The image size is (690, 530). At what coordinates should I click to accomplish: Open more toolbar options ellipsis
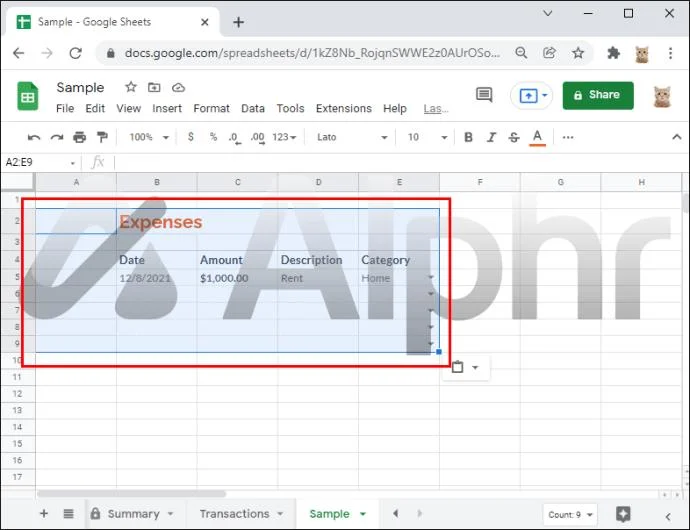(x=568, y=137)
